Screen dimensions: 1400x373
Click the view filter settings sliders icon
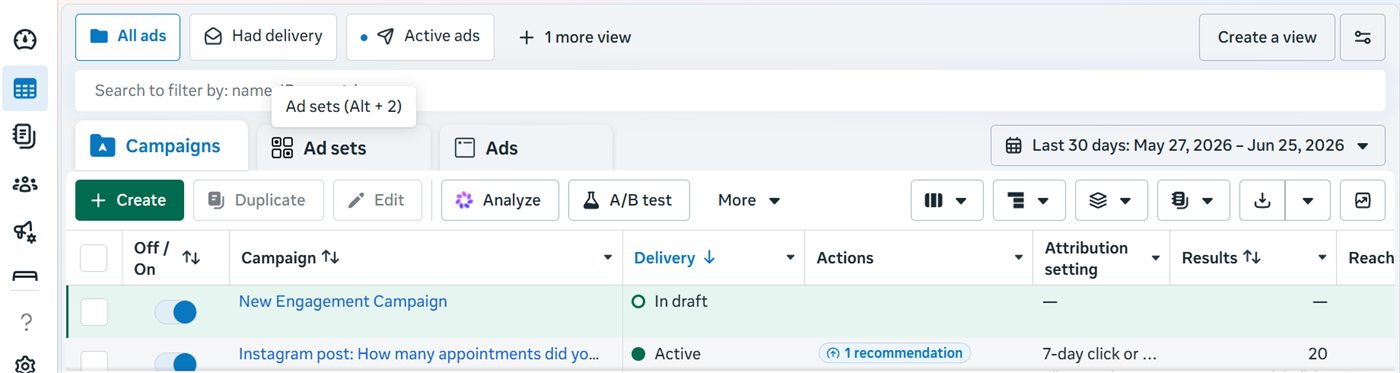pos(1363,38)
